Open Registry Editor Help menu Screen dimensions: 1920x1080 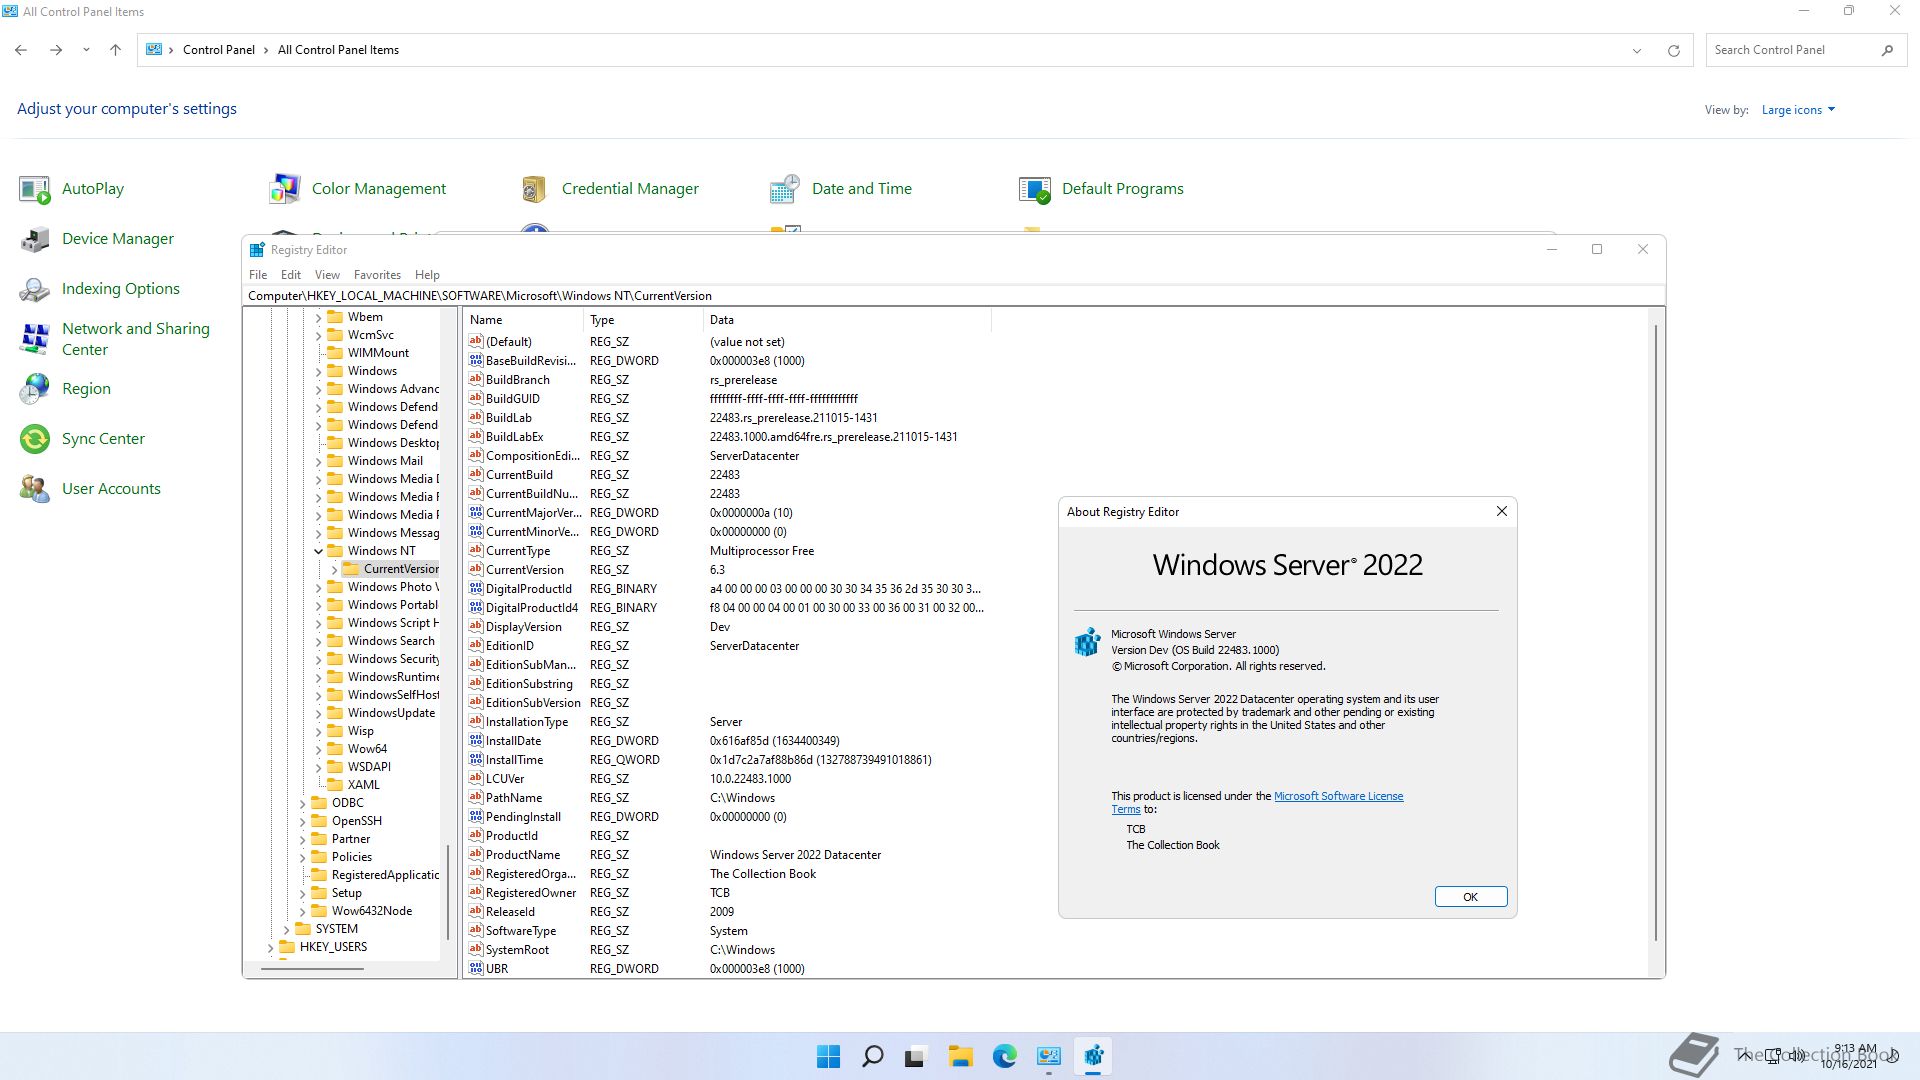[x=427, y=275]
